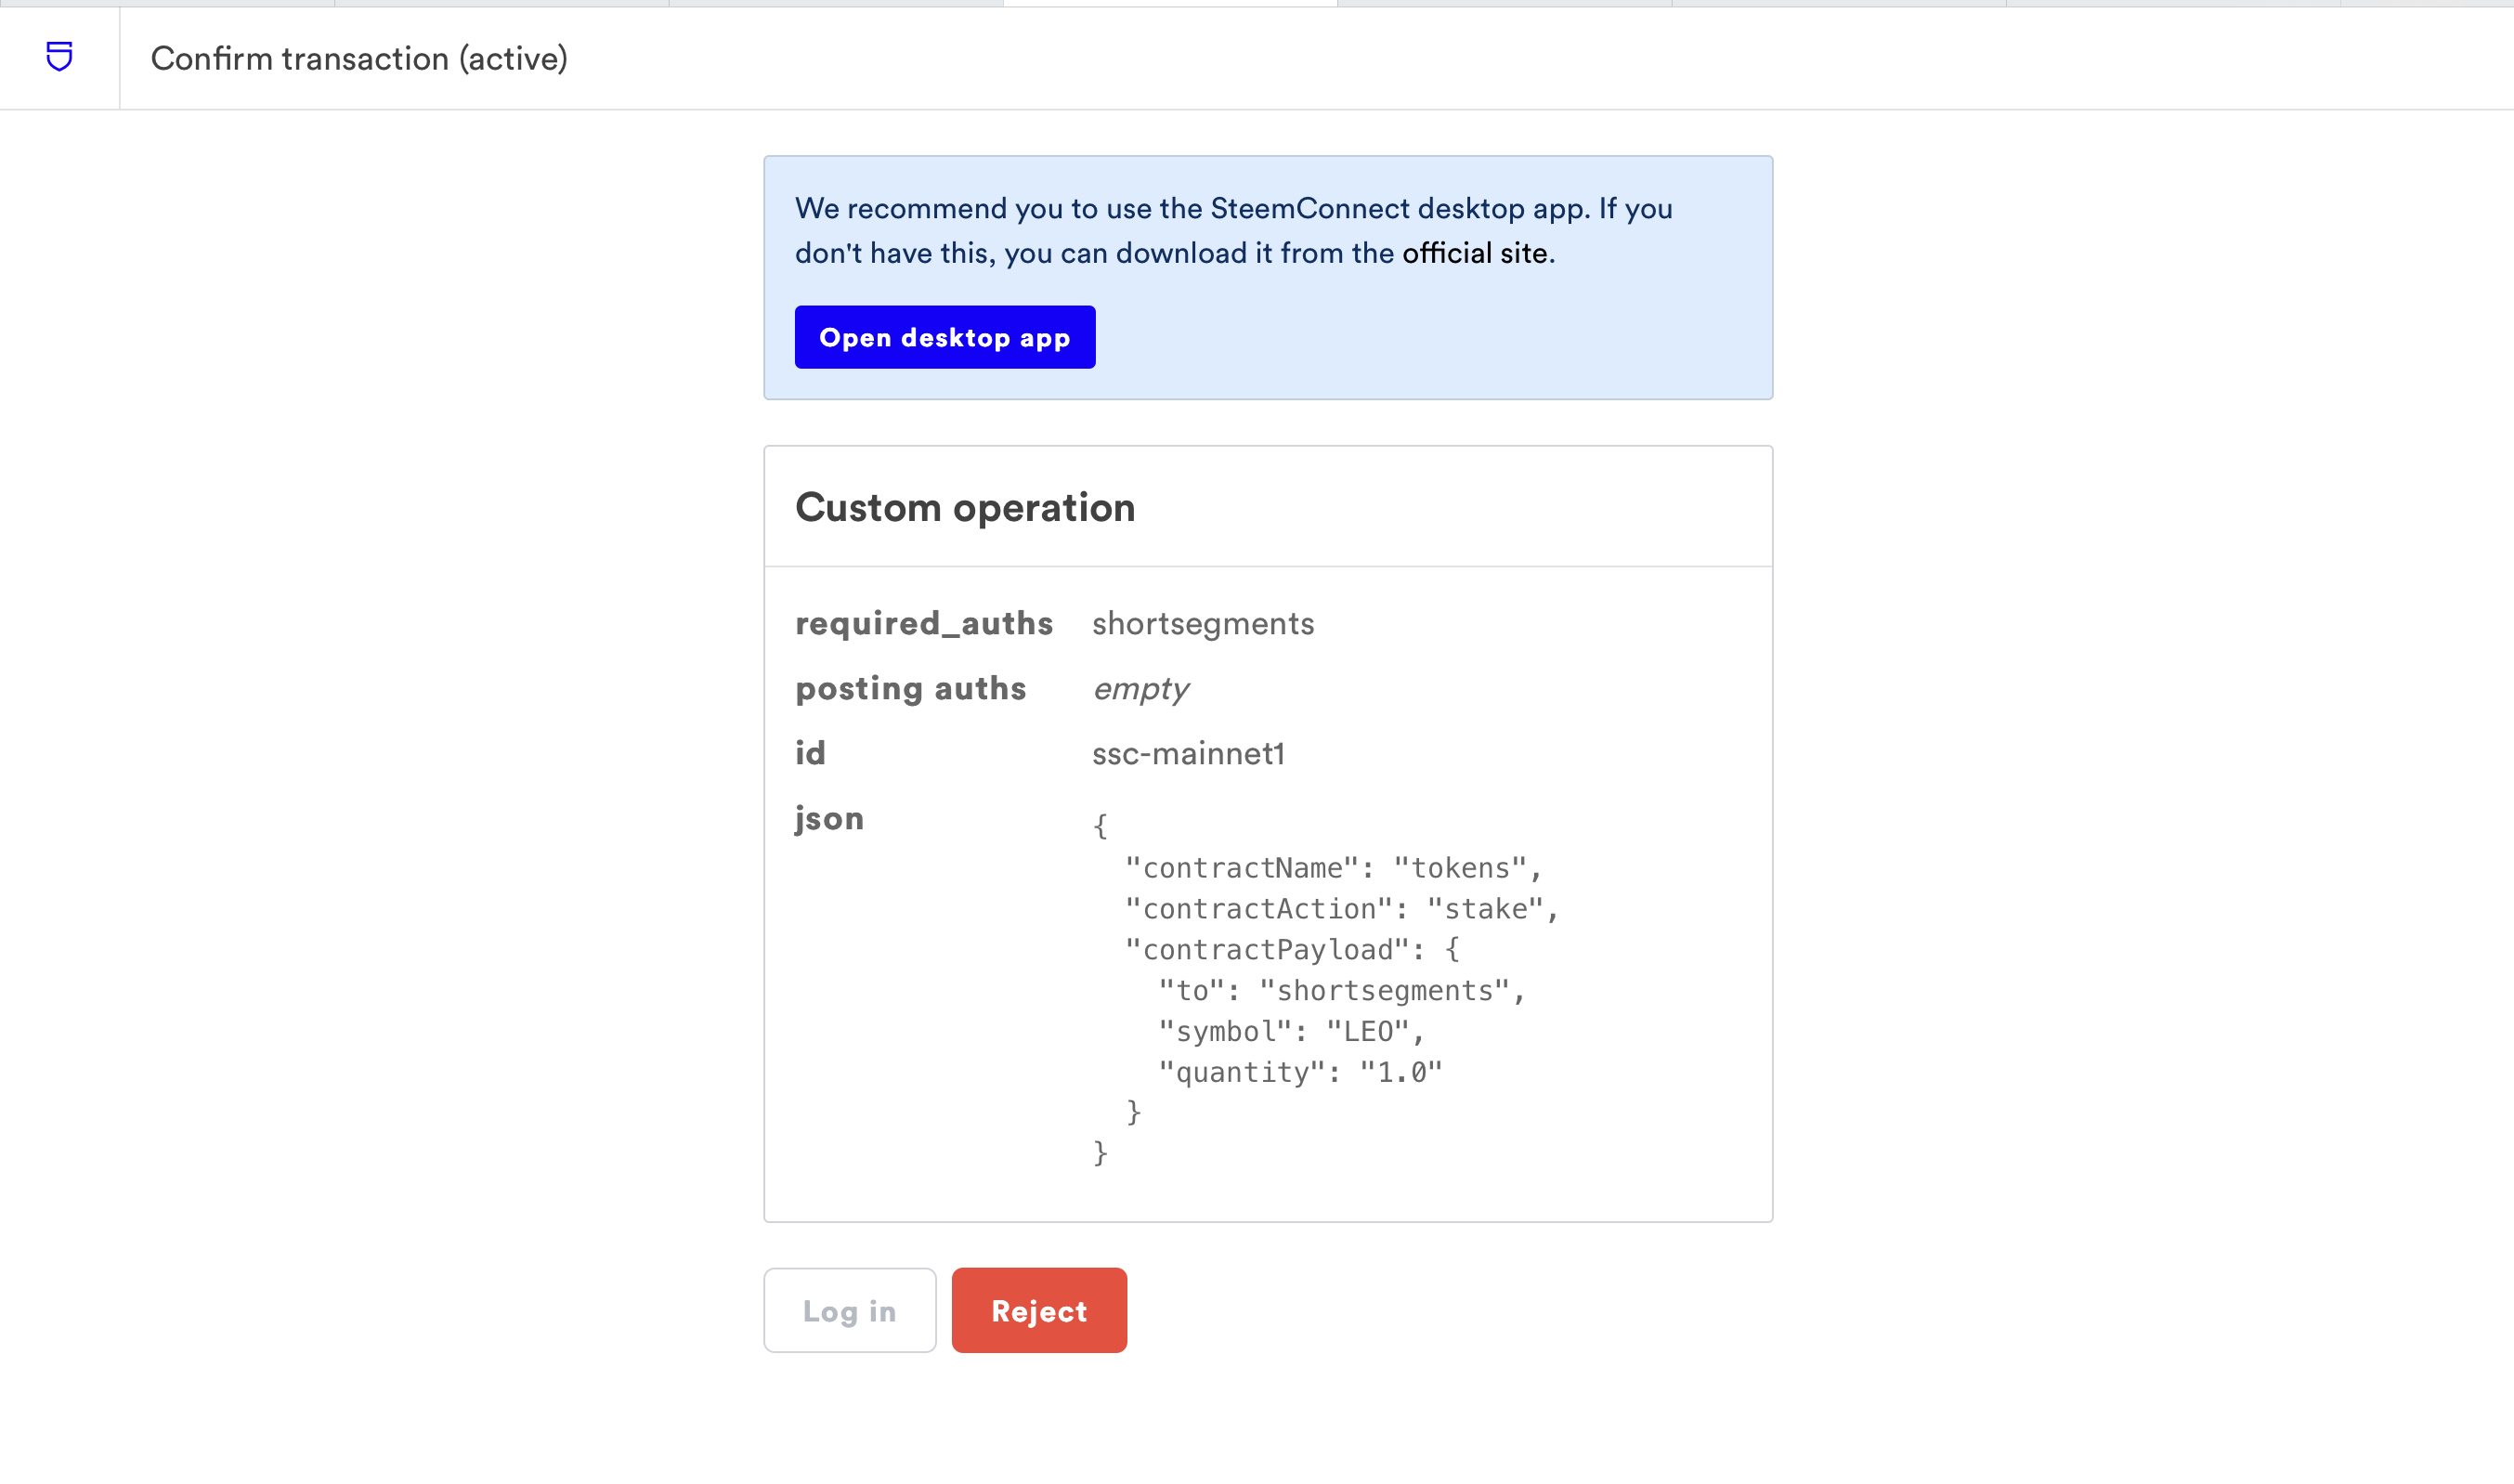Select the "contractAction": "stake" line

point(1342,908)
